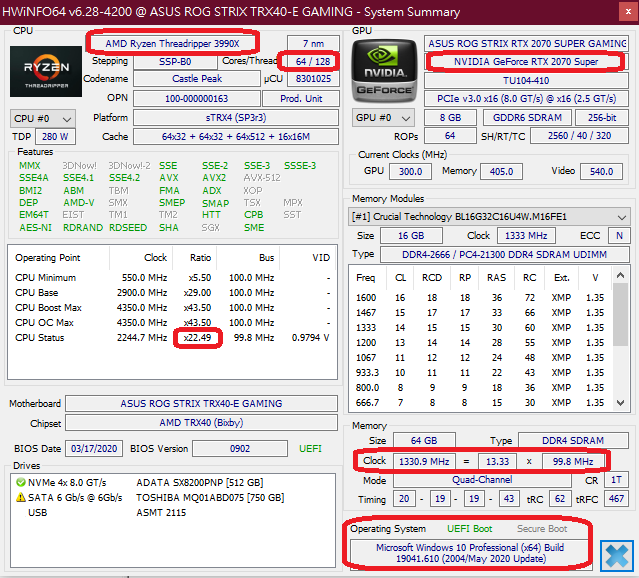Click the CPU Status x22.49 ratio
Viewport: 639px width, 578px height.
point(198,338)
